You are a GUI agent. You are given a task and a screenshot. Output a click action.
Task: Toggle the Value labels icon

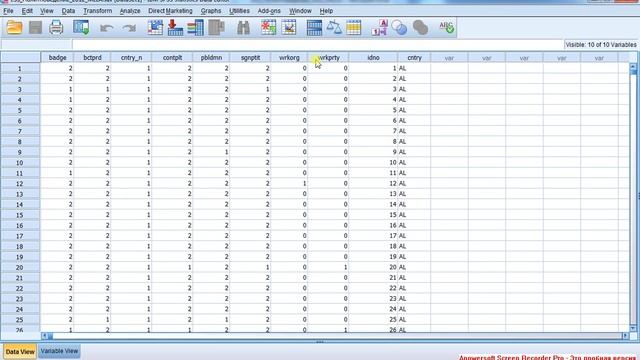click(x=379, y=27)
